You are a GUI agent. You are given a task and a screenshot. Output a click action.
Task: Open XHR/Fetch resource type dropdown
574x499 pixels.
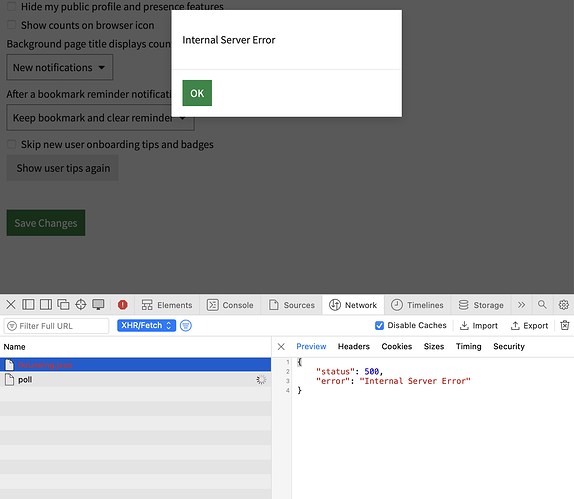(x=146, y=325)
